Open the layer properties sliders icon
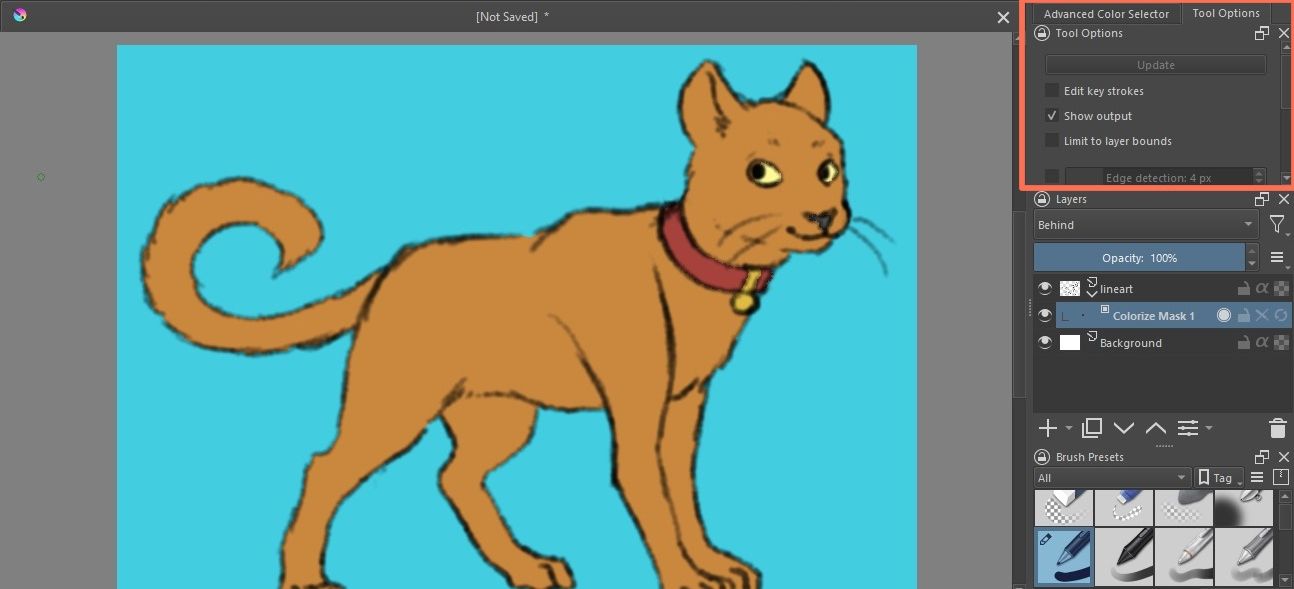 click(1189, 428)
